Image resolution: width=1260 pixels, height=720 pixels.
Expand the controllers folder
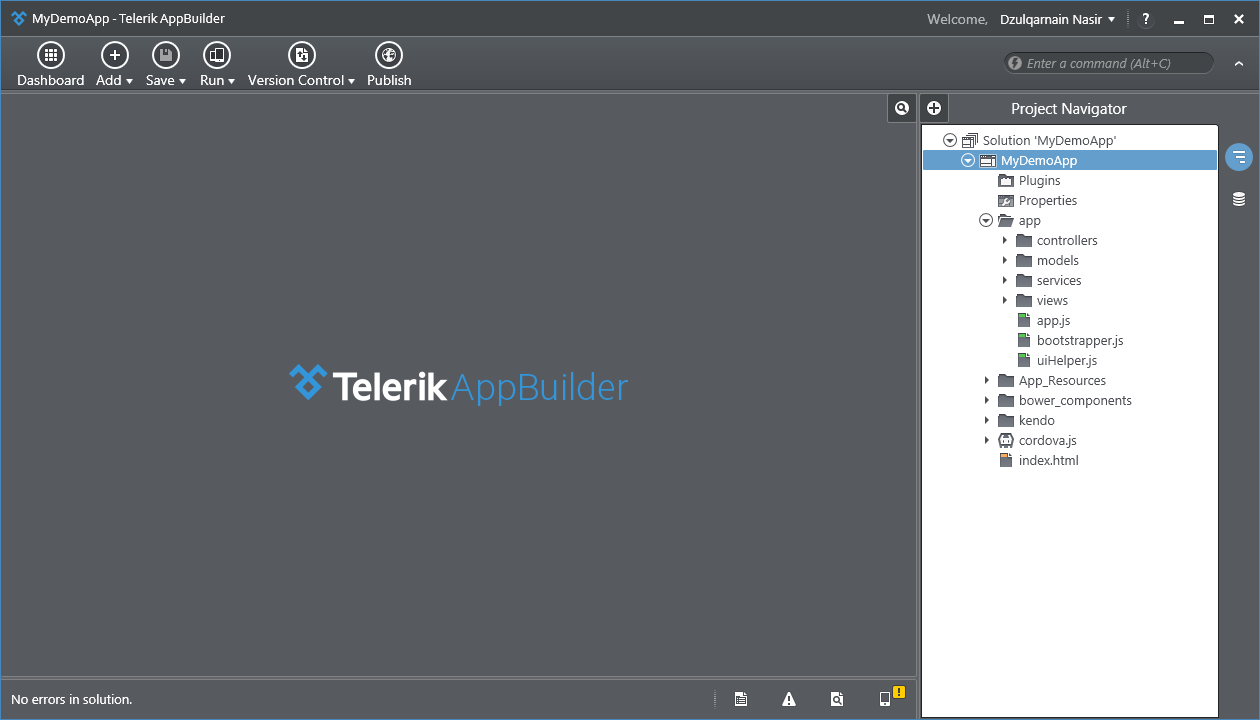pos(1005,240)
